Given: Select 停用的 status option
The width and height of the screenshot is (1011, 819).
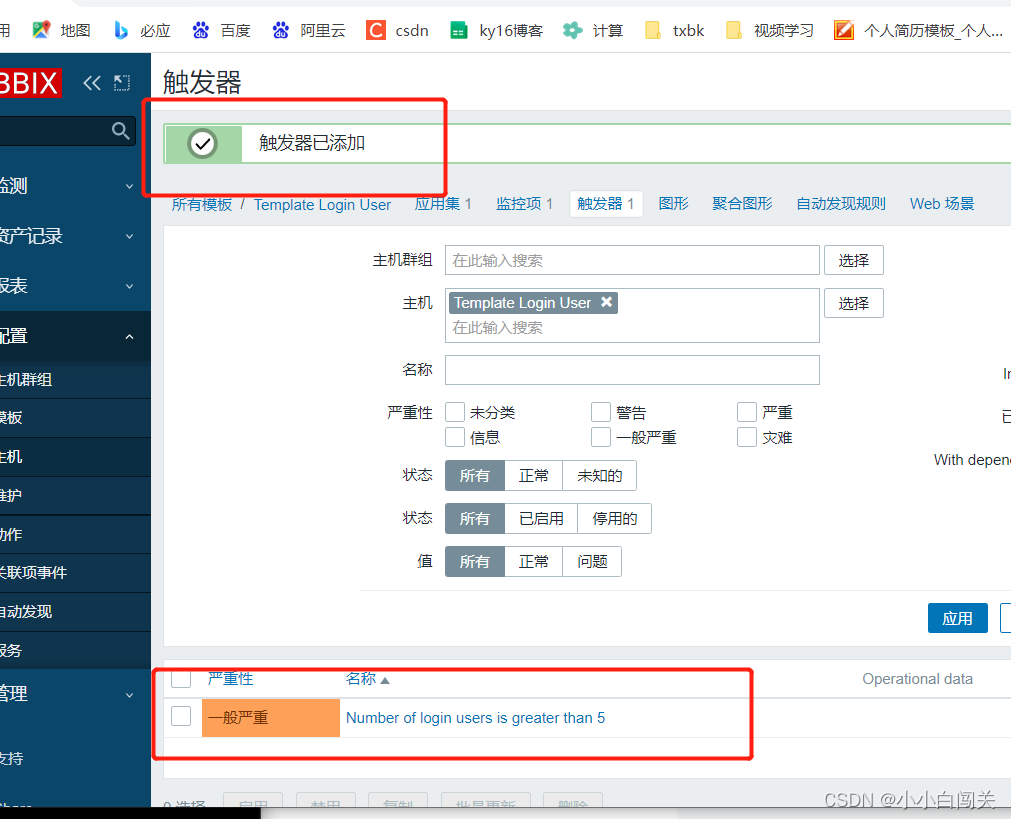Looking at the screenshot, I should click(x=615, y=518).
